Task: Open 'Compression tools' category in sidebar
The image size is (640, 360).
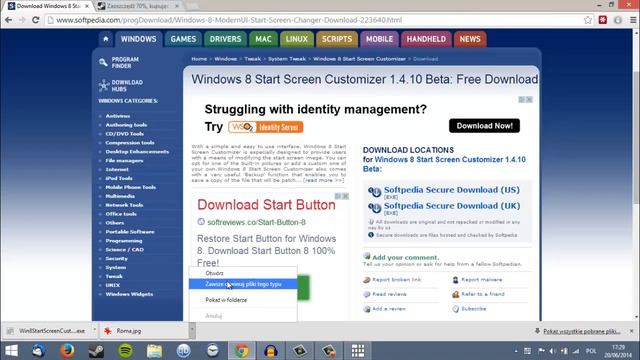Action: tap(130, 142)
